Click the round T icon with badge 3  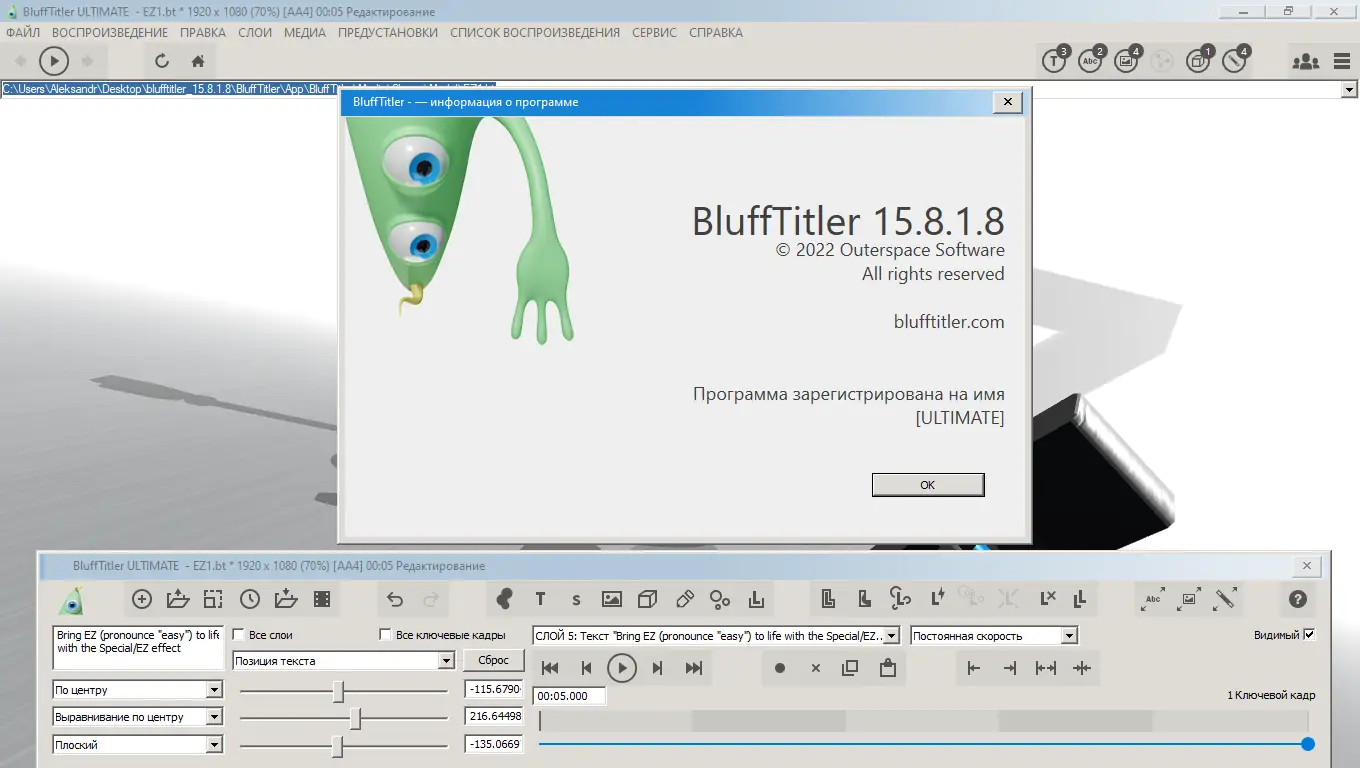(1055, 60)
